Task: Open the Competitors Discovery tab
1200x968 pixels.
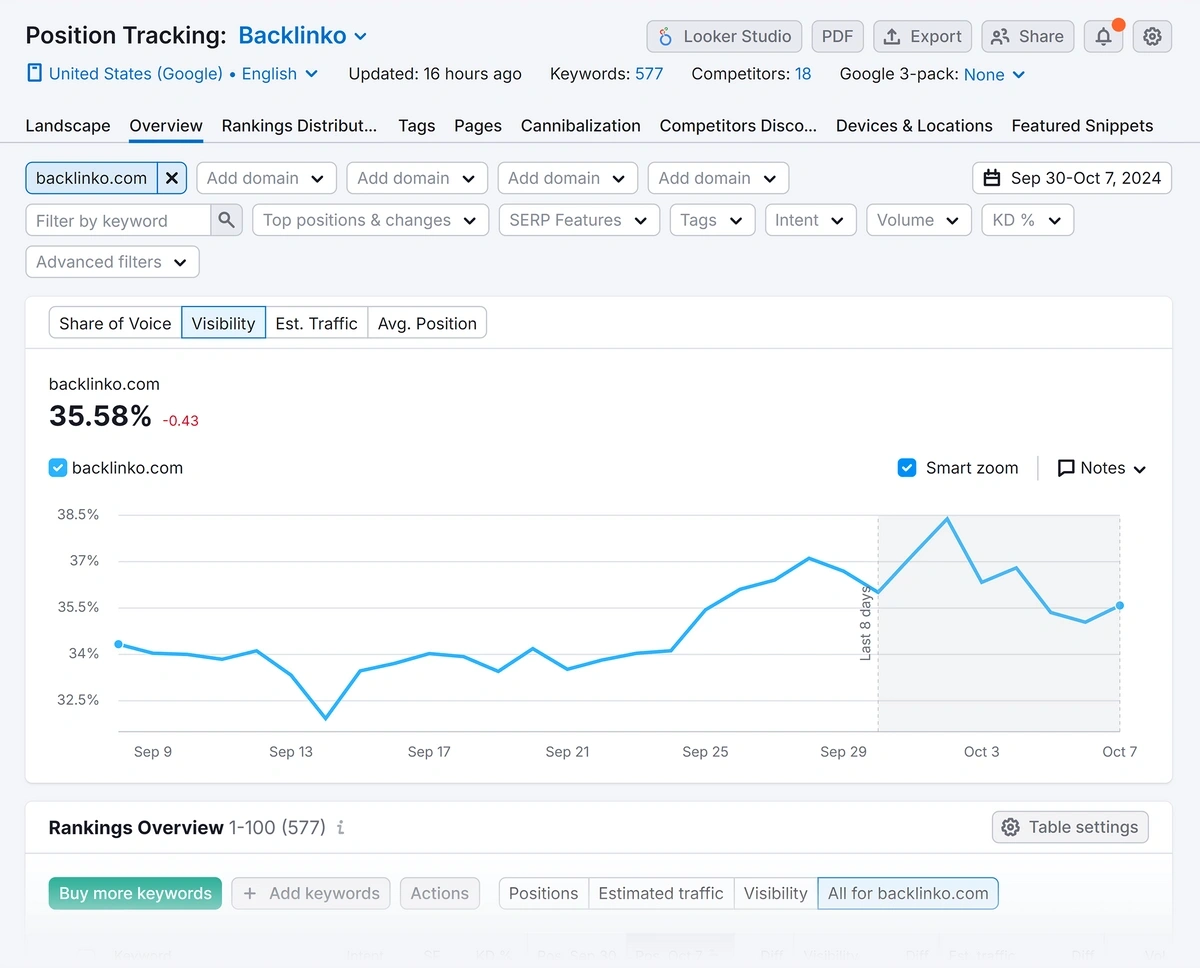Action: coord(738,126)
